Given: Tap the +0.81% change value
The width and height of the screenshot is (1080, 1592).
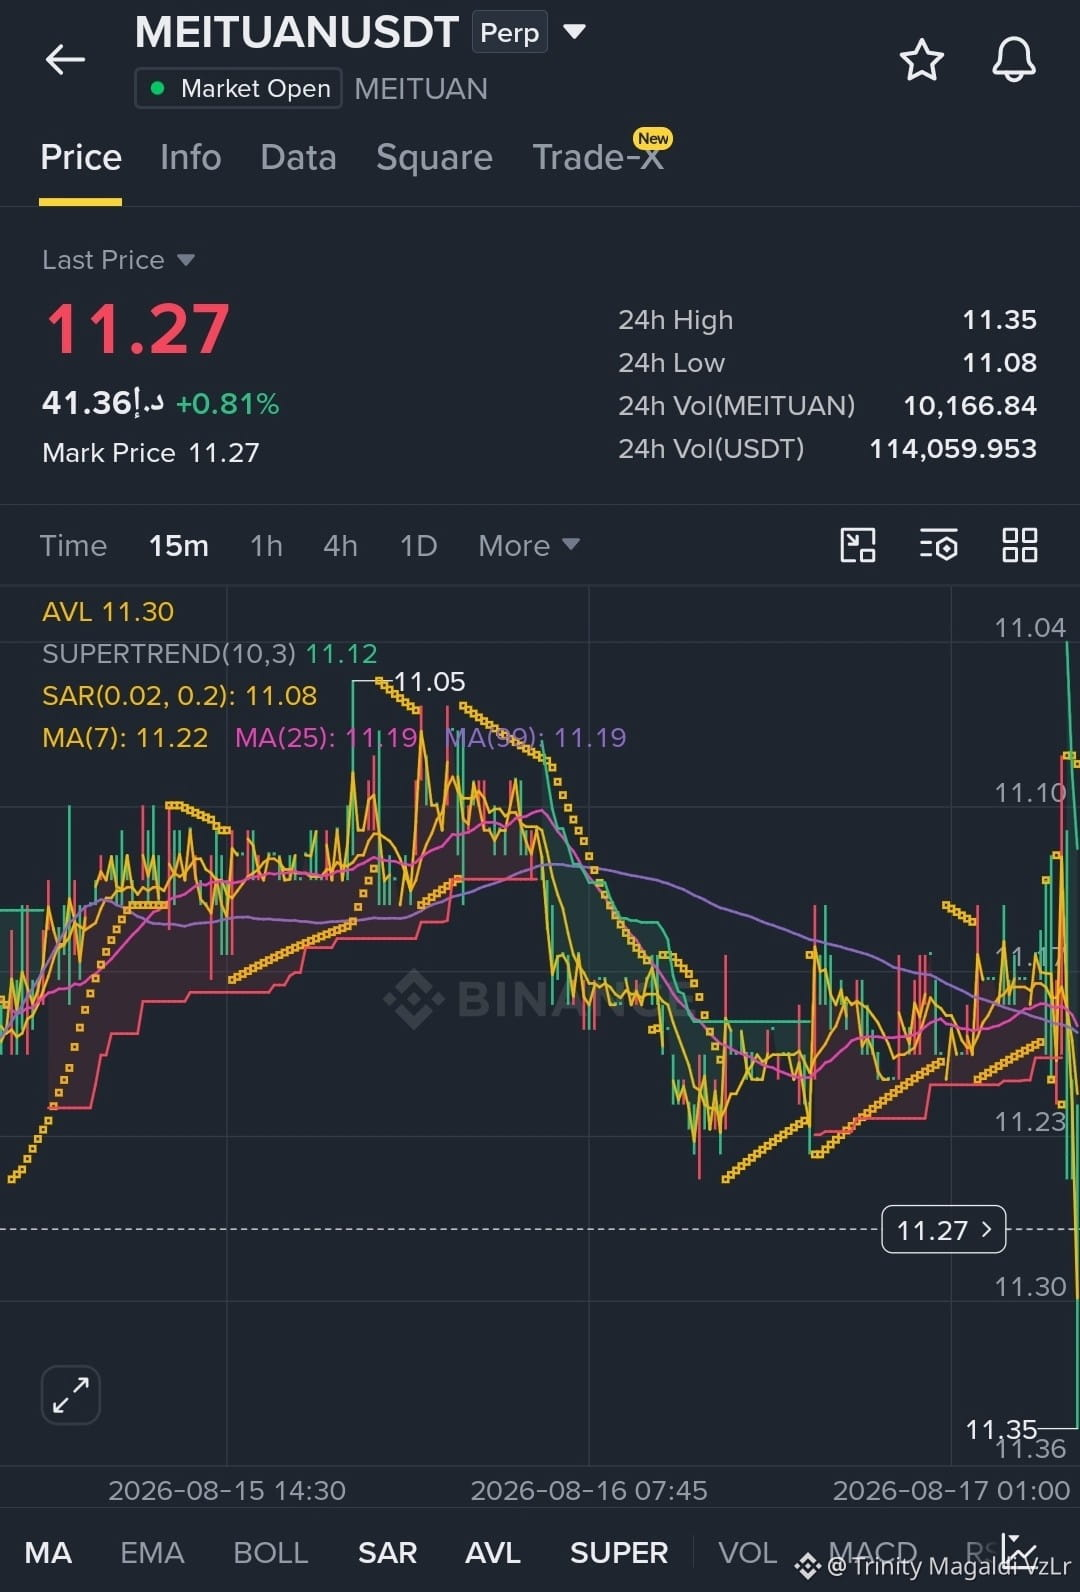Looking at the screenshot, I should pyautogui.click(x=228, y=404).
